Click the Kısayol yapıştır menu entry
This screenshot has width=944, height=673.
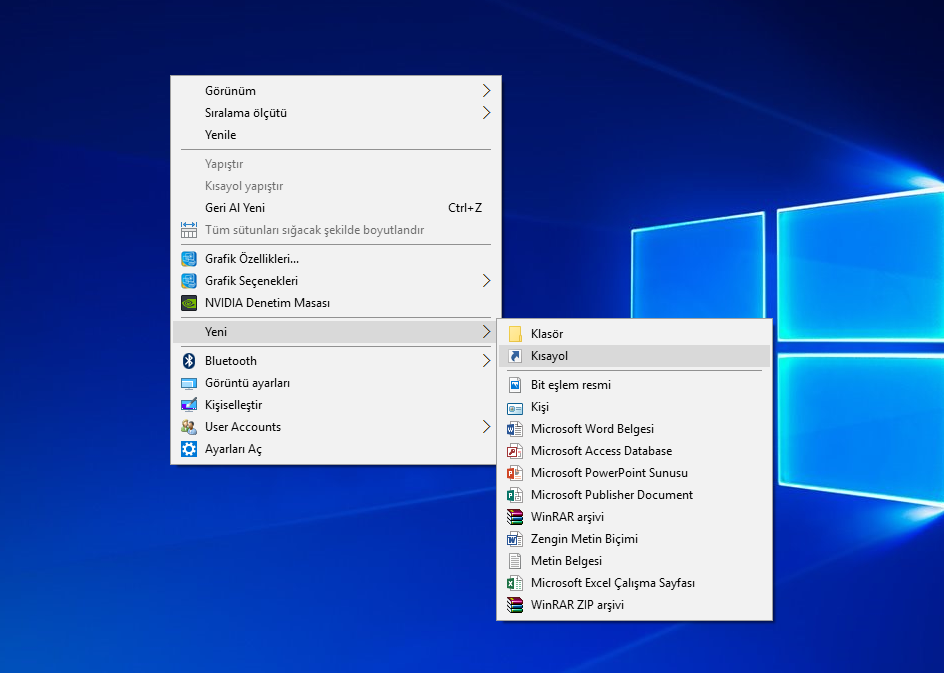(336, 186)
